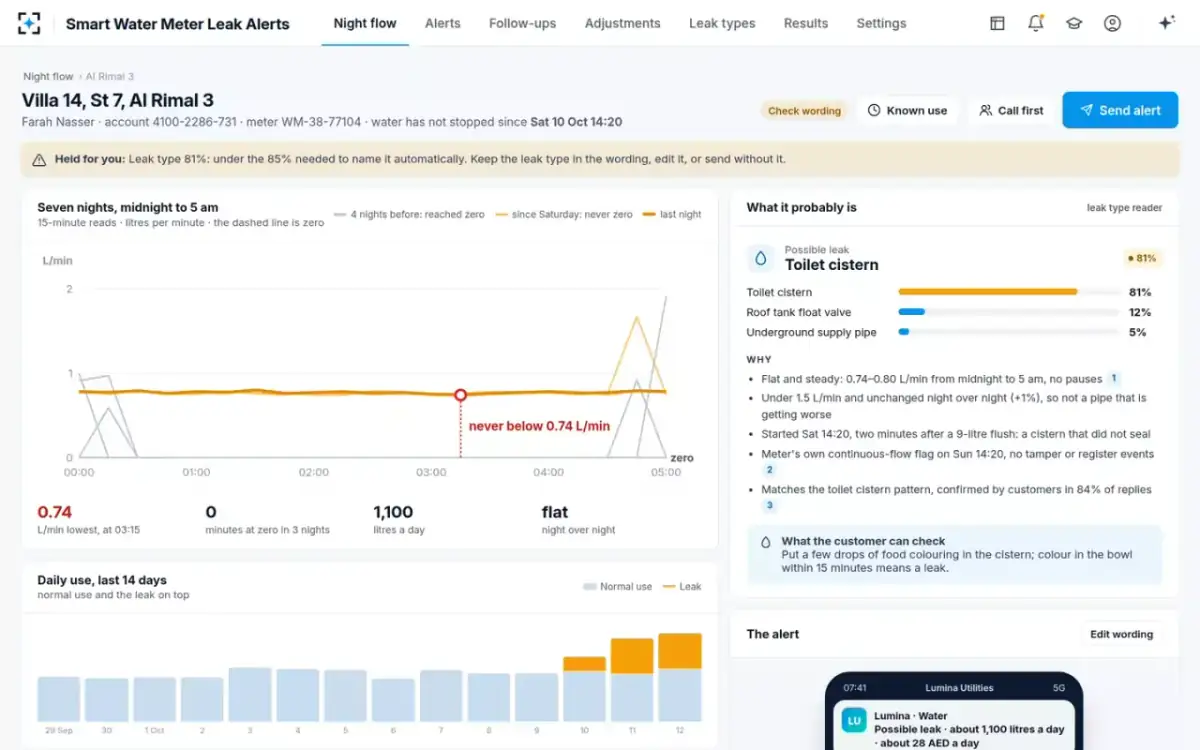Click the warning triangle in the held banner
This screenshot has height=750, width=1200.
(39, 159)
